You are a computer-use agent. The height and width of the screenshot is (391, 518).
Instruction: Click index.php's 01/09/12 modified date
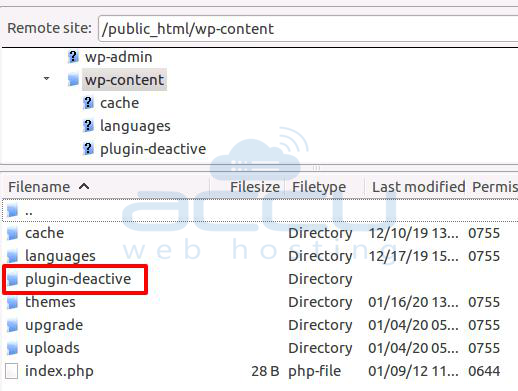click(413, 371)
